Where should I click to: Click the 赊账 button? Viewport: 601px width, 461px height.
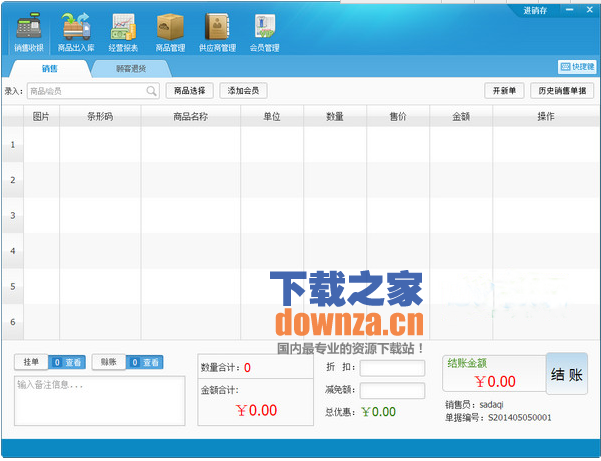pyautogui.click(x=109, y=362)
